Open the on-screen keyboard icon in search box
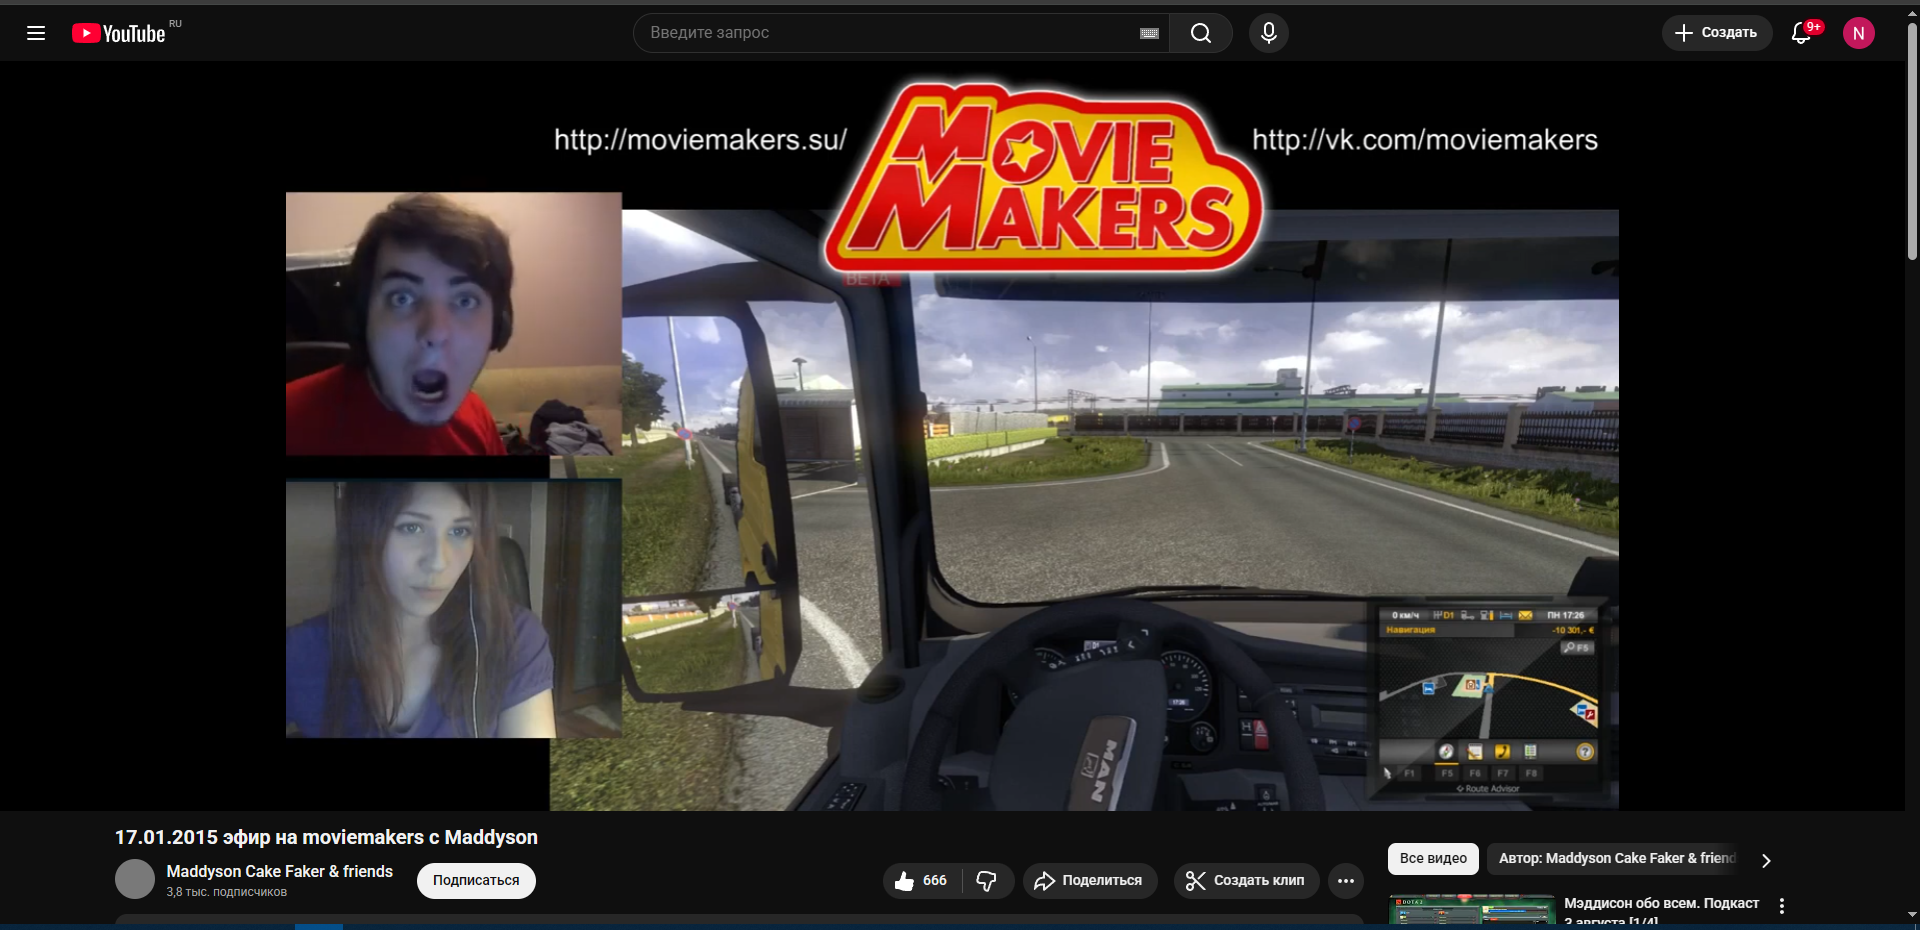 coord(1149,33)
